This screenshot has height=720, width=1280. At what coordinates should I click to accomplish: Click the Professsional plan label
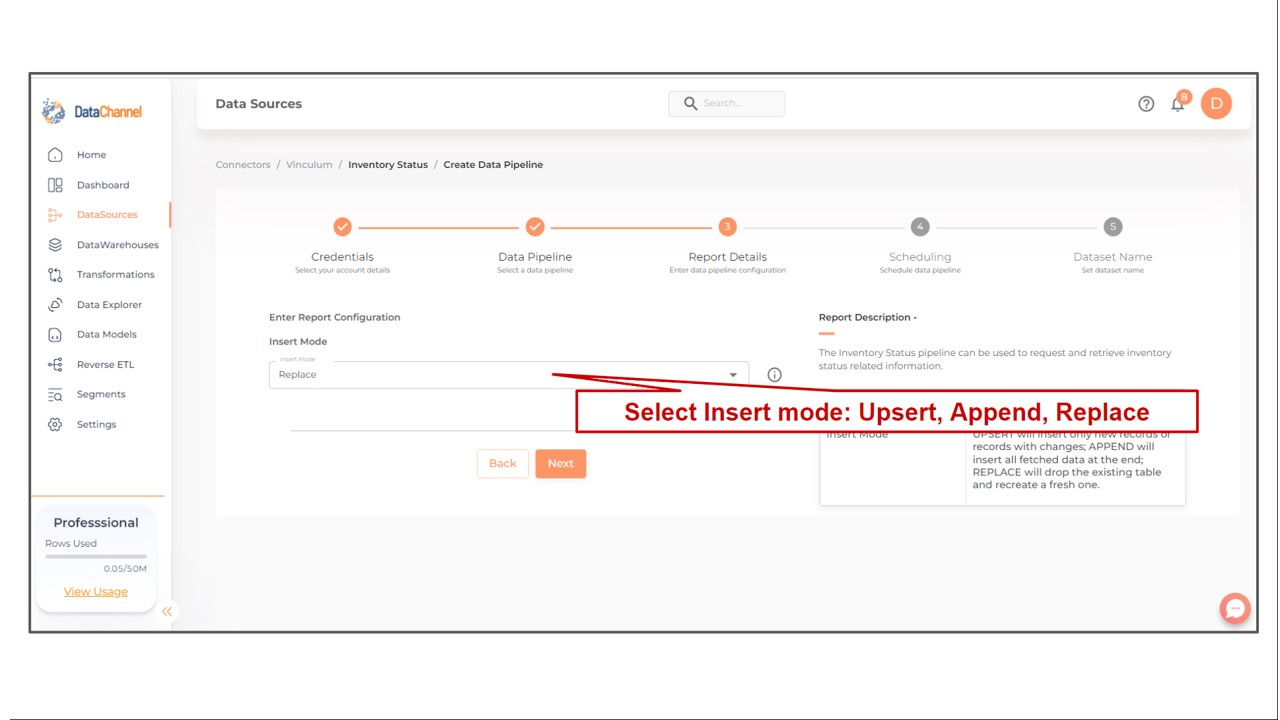click(96, 523)
